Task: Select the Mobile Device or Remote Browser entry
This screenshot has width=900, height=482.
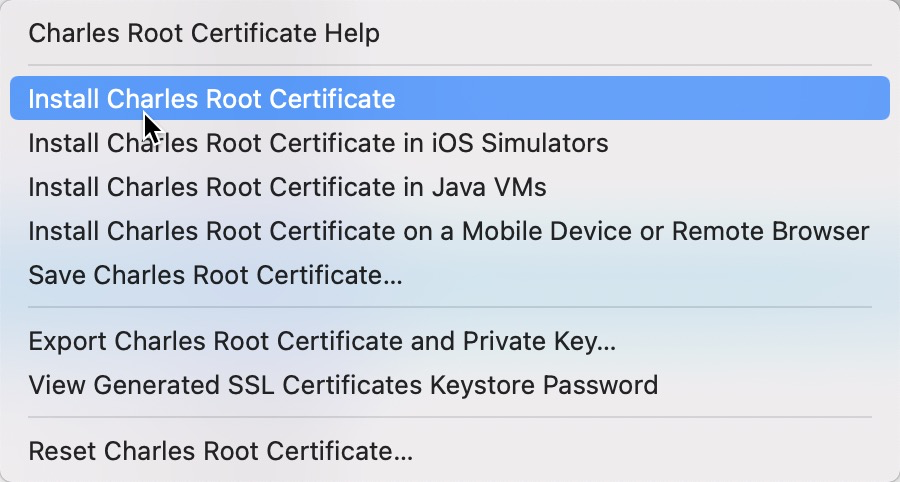Action: [448, 231]
